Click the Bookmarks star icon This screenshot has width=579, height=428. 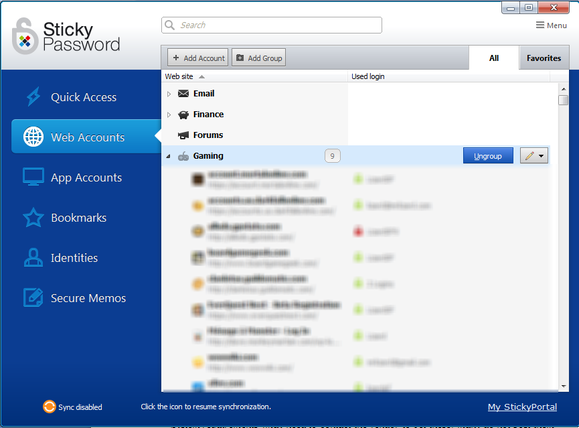(33, 217)
